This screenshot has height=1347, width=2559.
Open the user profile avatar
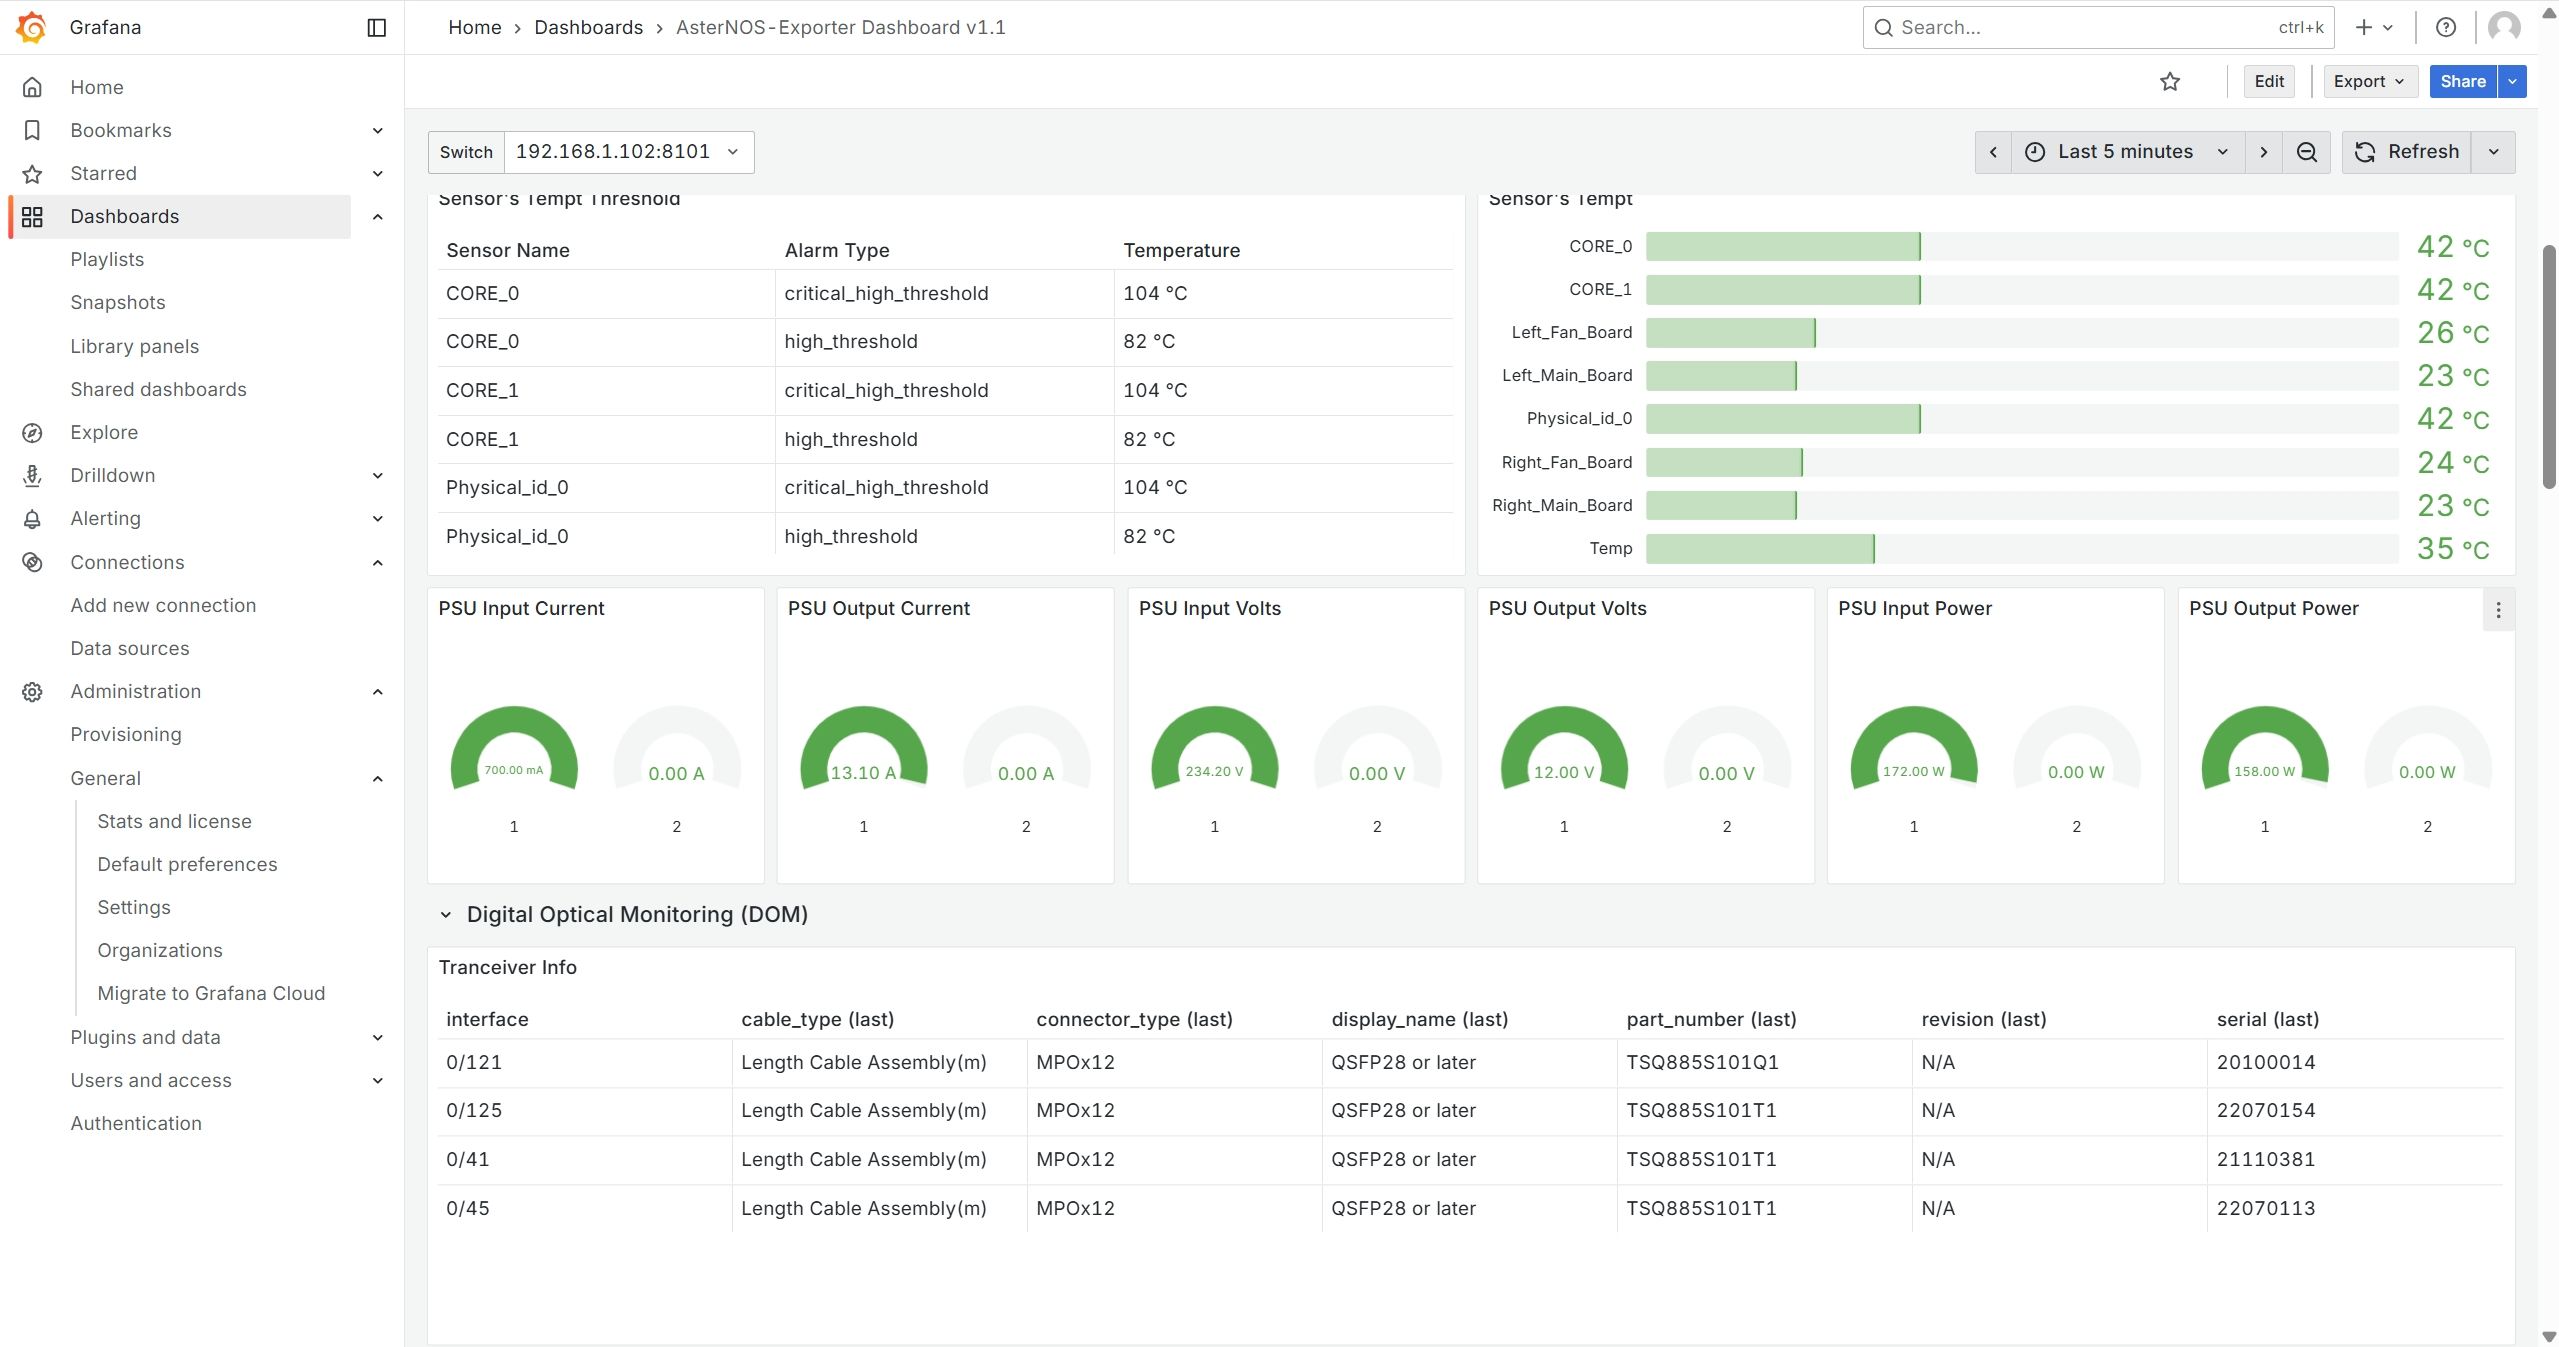coord(2503,27)
